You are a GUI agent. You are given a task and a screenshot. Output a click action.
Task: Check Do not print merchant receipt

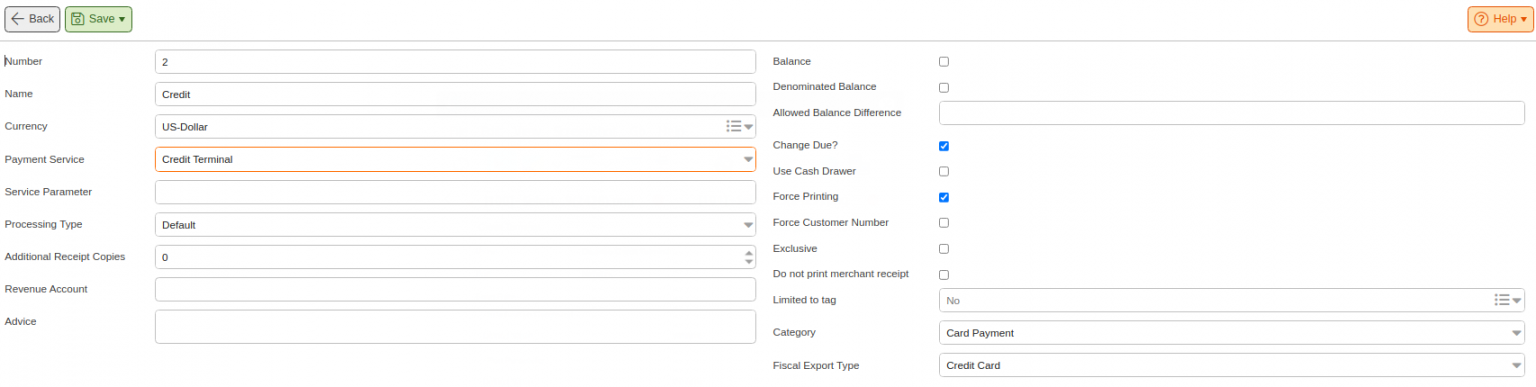[x=944, y=274]
